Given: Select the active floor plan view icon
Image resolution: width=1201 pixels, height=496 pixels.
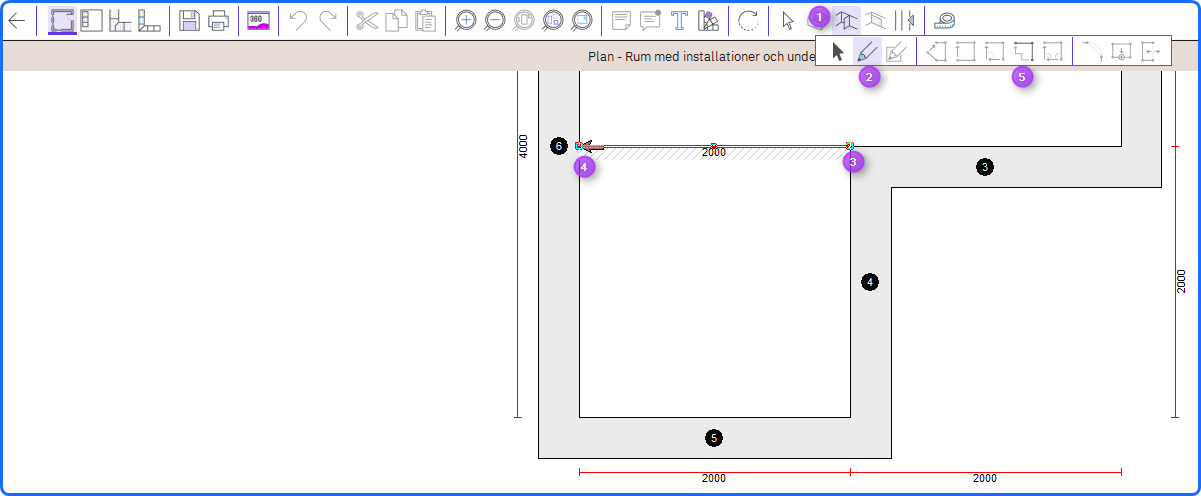Looking at the screenshot, I should pos(62,20).
